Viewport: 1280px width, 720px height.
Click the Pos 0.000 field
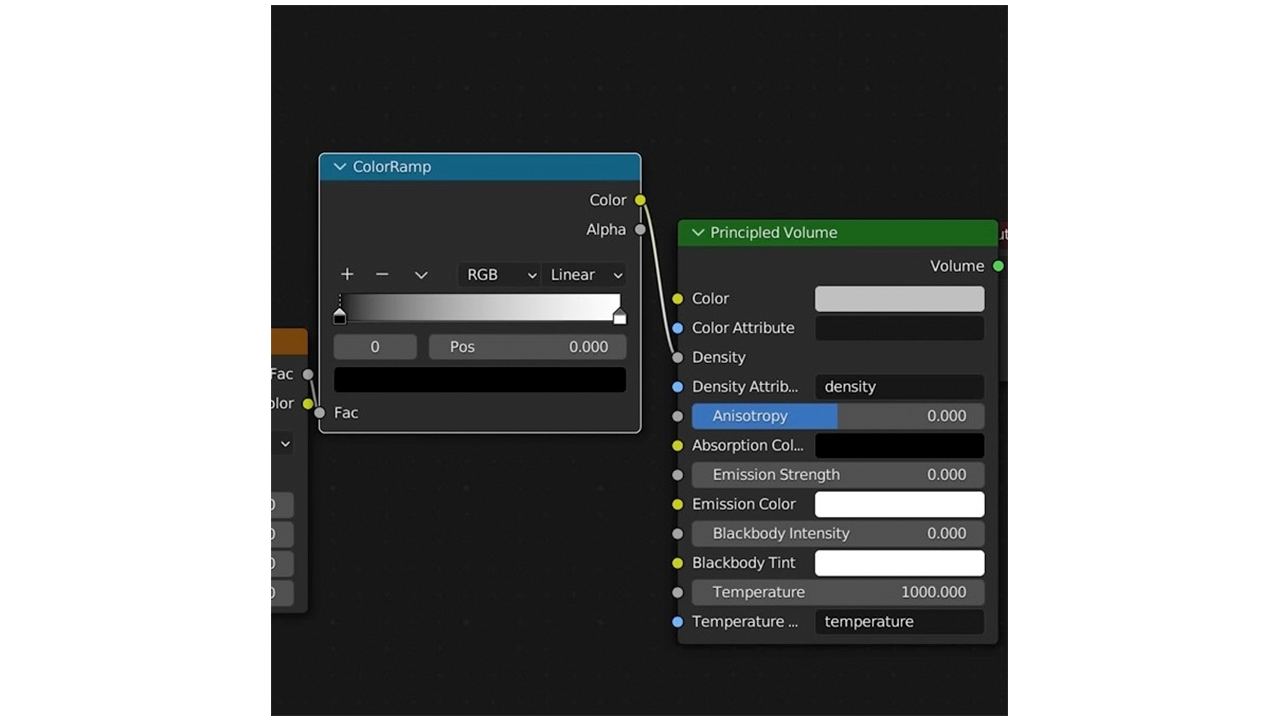pos(528,347)
